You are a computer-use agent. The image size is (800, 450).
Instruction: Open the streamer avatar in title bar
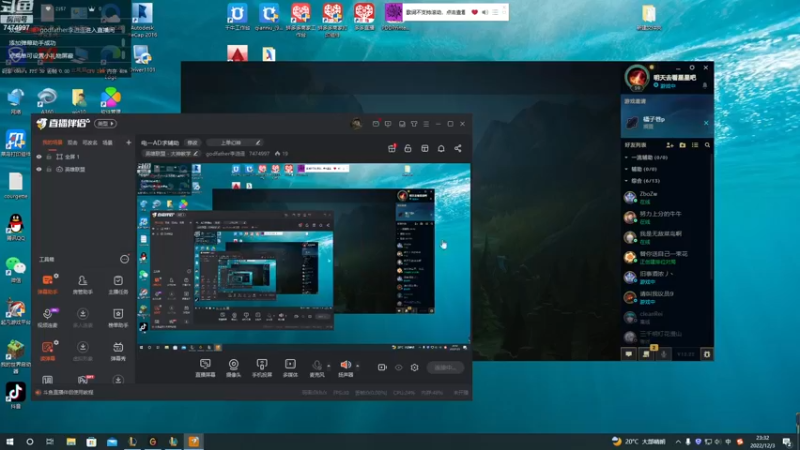click(357, 123)
